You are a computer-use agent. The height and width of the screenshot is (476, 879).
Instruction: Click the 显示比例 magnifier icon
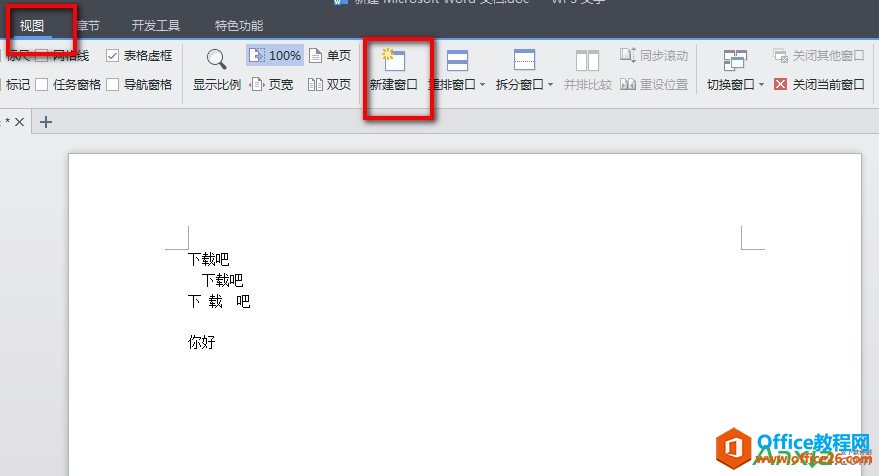[x=216, y=59]
